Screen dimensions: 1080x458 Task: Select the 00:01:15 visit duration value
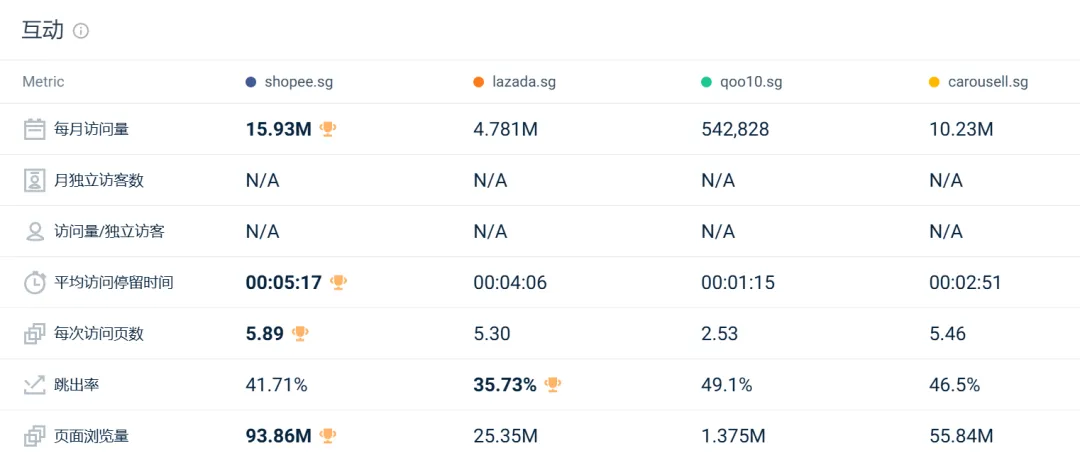(x=738, y=282)
